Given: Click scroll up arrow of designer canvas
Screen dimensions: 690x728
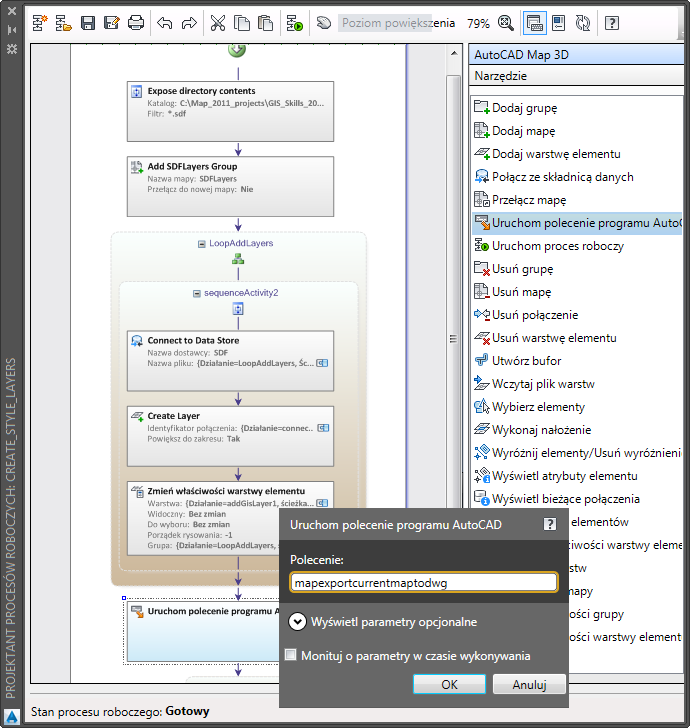Looking at the screenshot, I should click(454, 54).
